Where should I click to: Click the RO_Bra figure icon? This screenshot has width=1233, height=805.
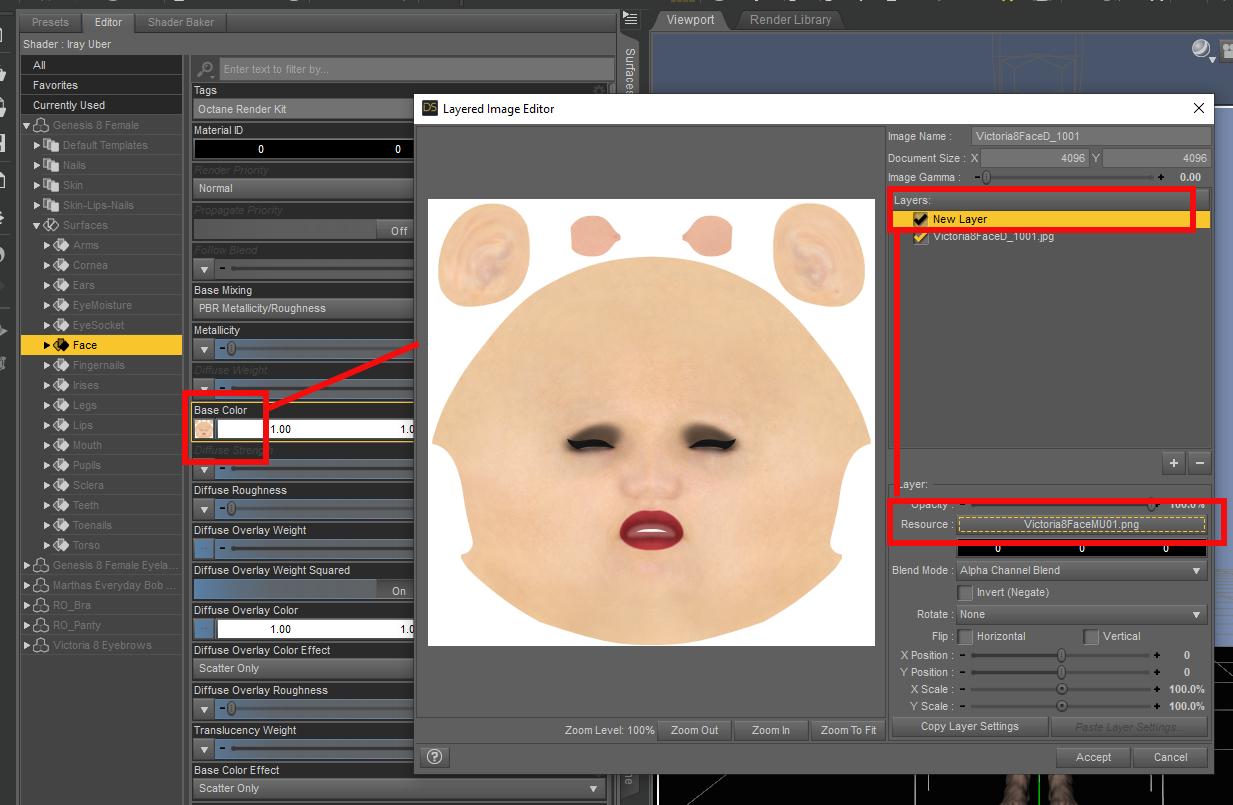point(41,605)
